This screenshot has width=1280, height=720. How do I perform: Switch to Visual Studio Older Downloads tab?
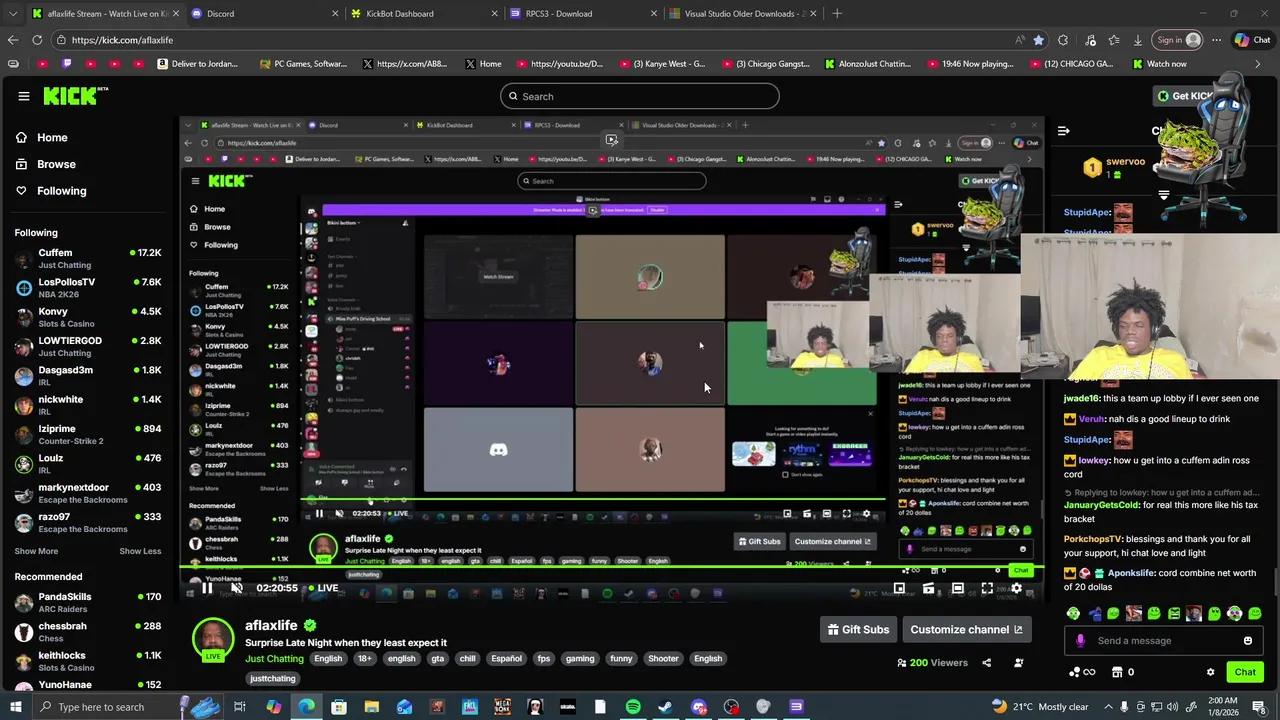(745, 14)
